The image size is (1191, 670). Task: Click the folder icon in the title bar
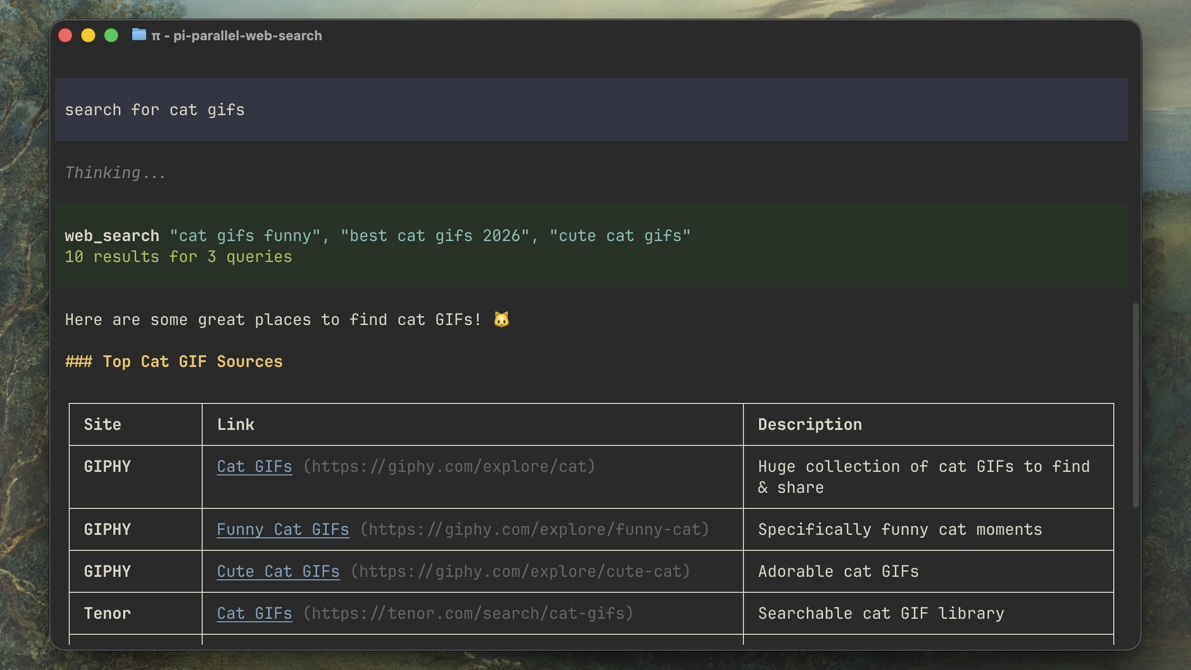coord(139,35)
